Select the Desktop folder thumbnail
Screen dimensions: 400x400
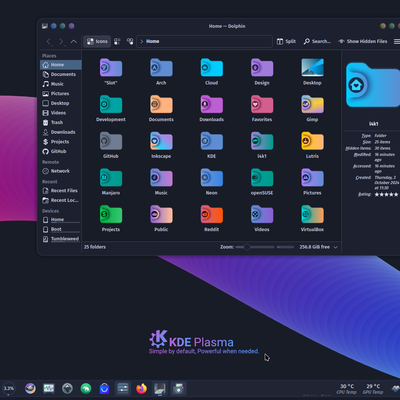pos(312,68)
